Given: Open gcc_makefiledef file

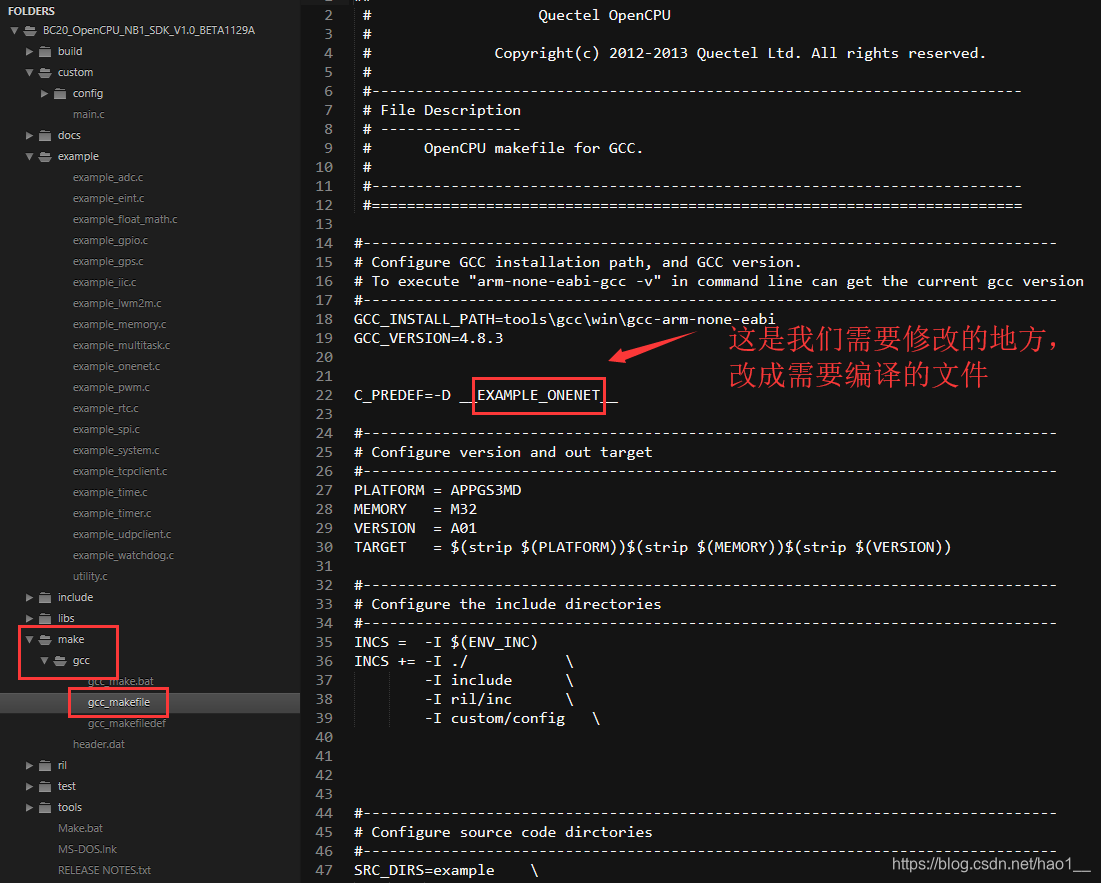Looking at the screenshot, I should click(127, 724).
